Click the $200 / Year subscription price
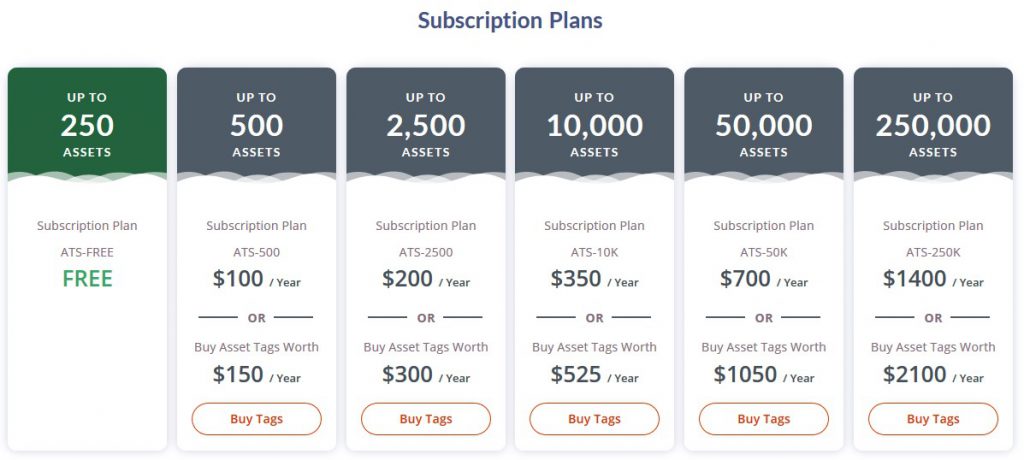This screenshot has height=460, width=1024. [x=426, y=280]
